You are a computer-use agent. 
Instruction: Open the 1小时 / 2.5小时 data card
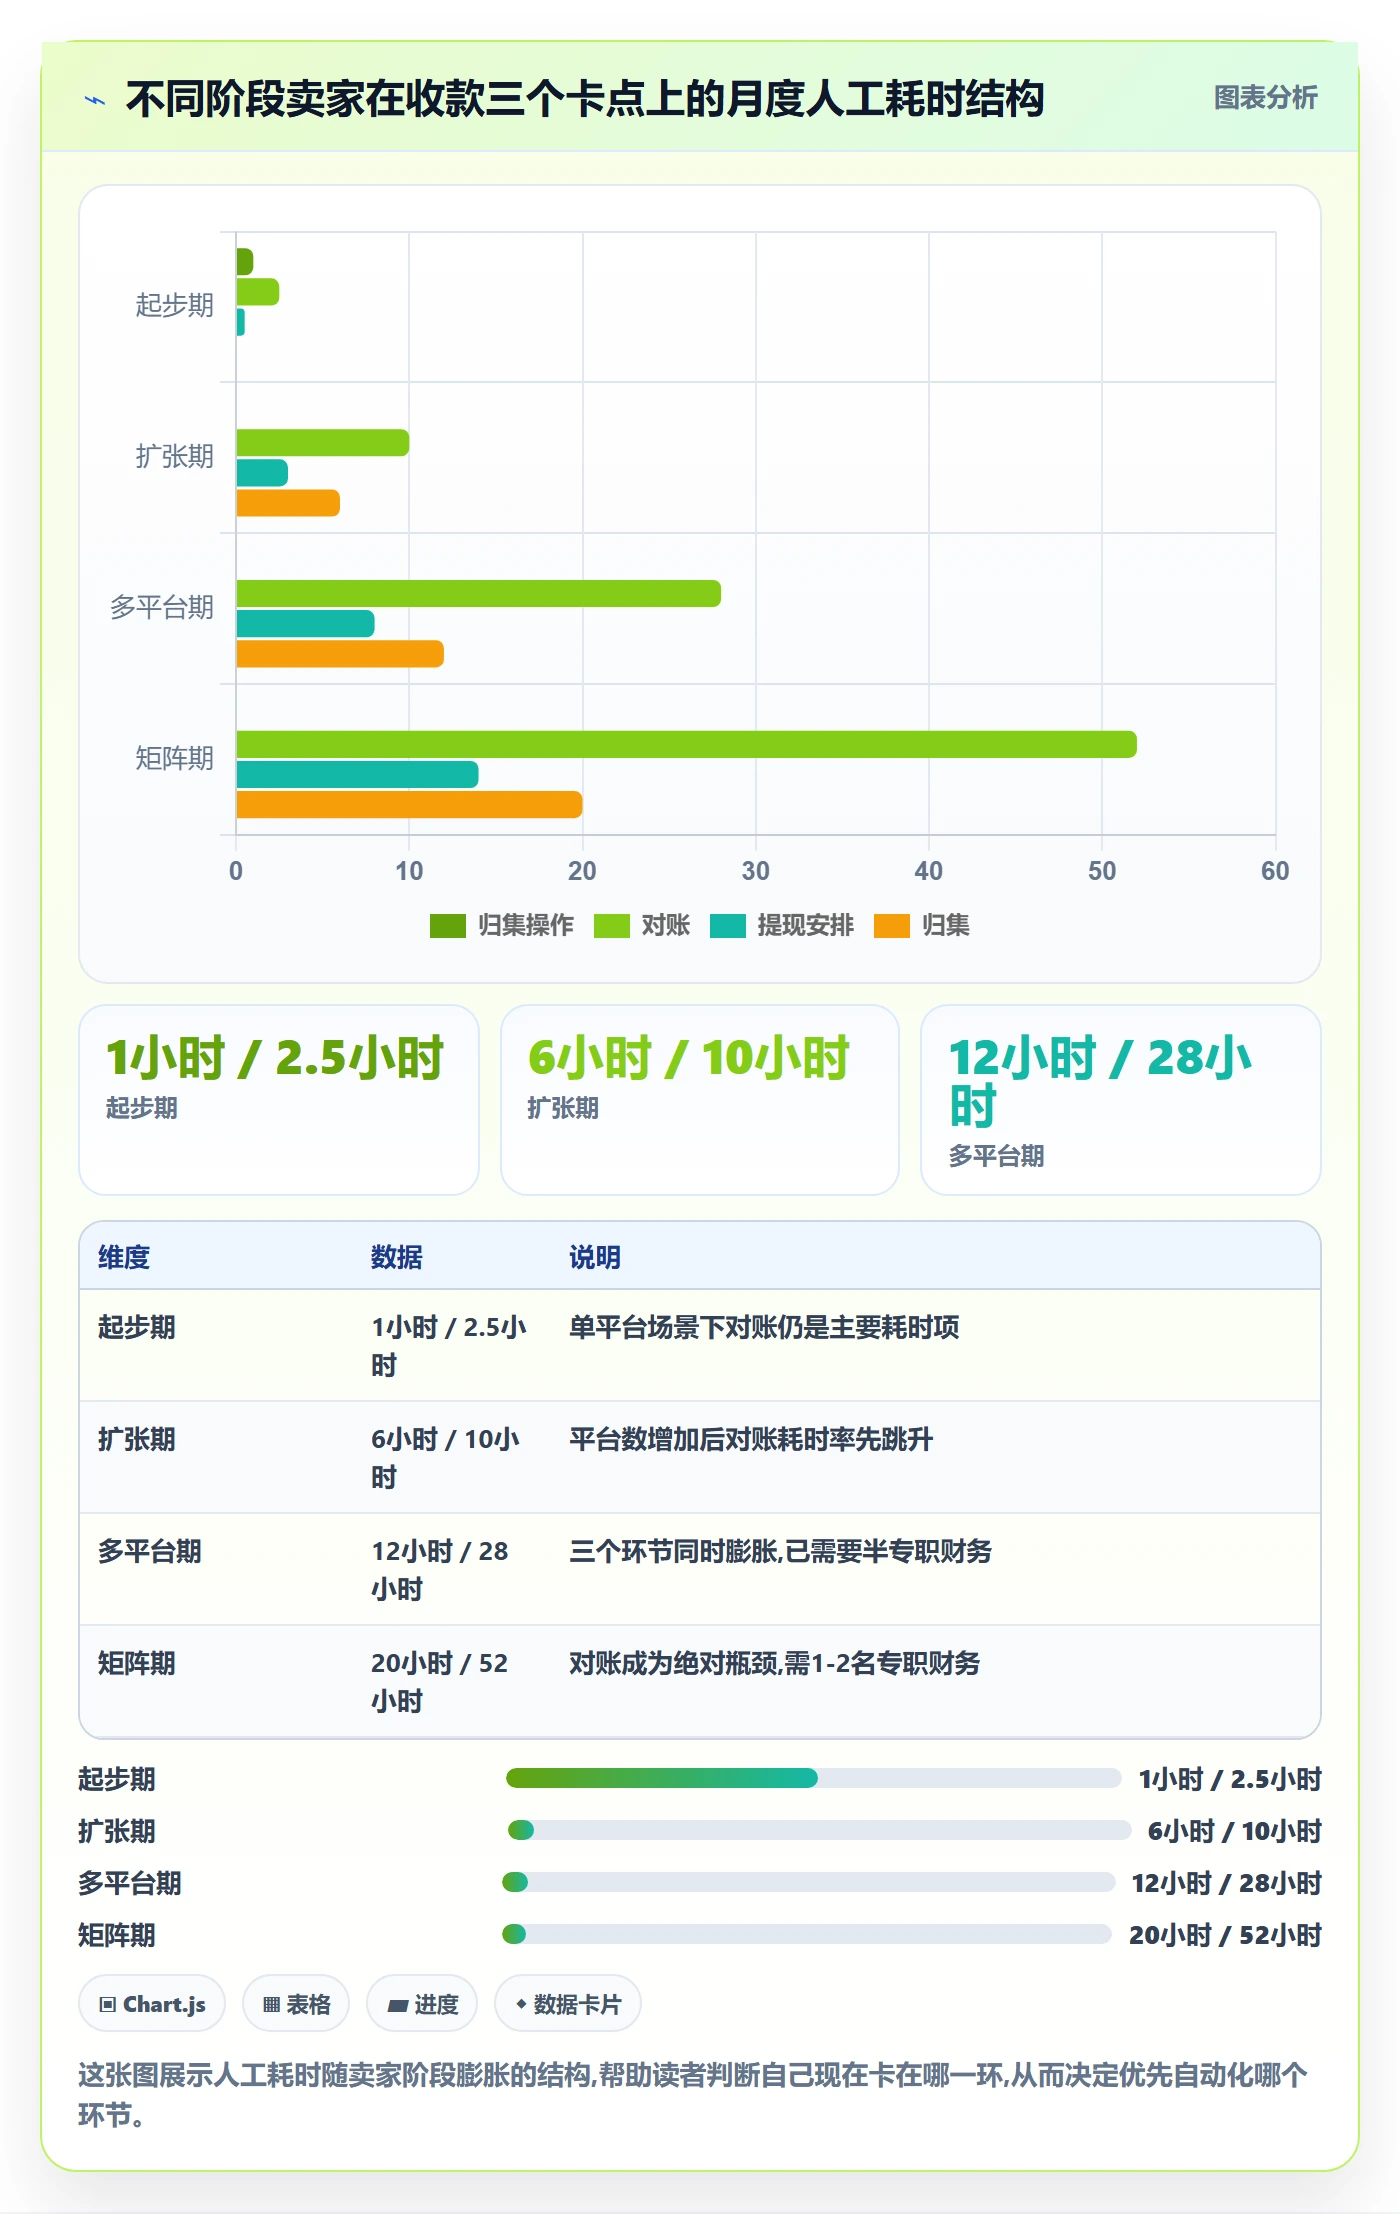(x=279, y=1100)
